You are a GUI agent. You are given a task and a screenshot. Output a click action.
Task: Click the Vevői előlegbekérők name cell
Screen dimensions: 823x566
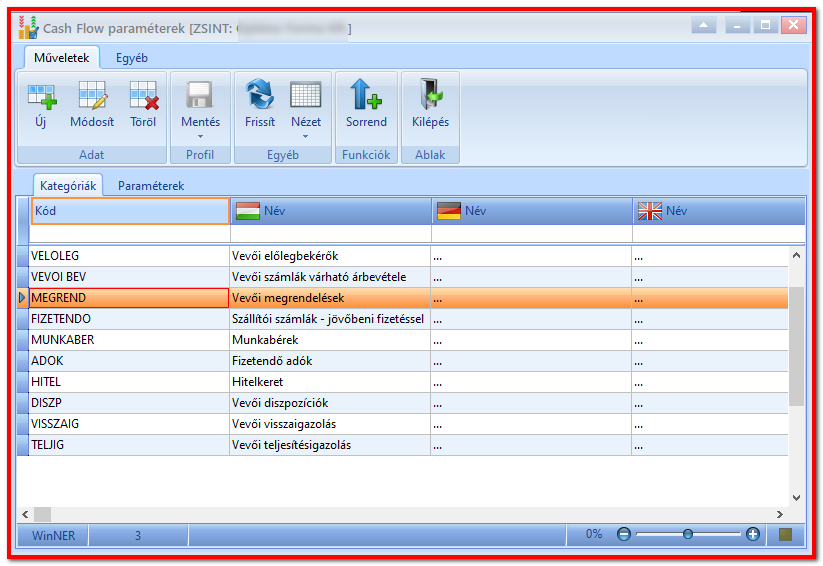330,256
